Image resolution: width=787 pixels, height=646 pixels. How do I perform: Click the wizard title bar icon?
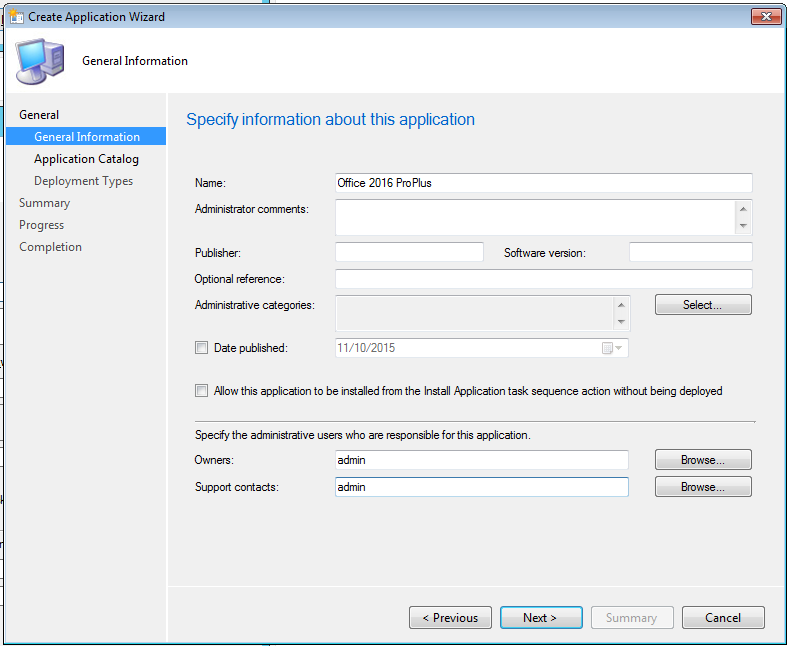pyautogui.click(x=16, y=17)
